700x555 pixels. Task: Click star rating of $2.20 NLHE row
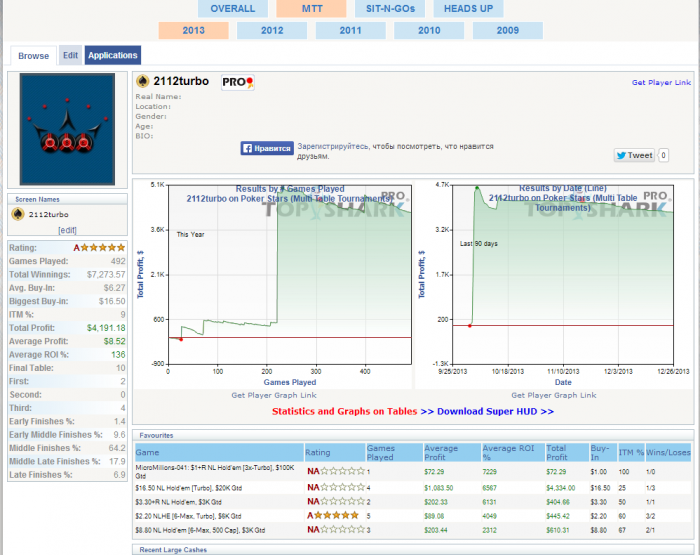point(333,516)
